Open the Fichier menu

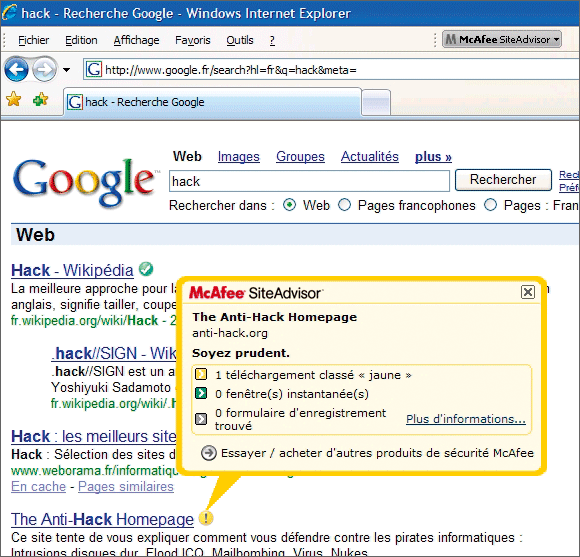pyautogui.click(x=33, y=40)
